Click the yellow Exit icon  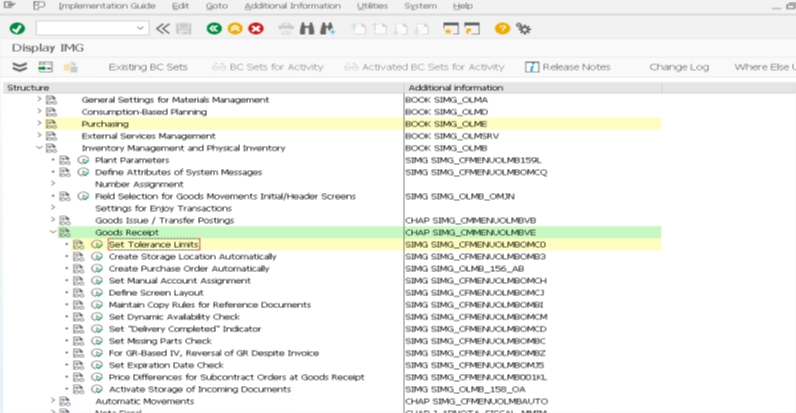pos(235,28)
